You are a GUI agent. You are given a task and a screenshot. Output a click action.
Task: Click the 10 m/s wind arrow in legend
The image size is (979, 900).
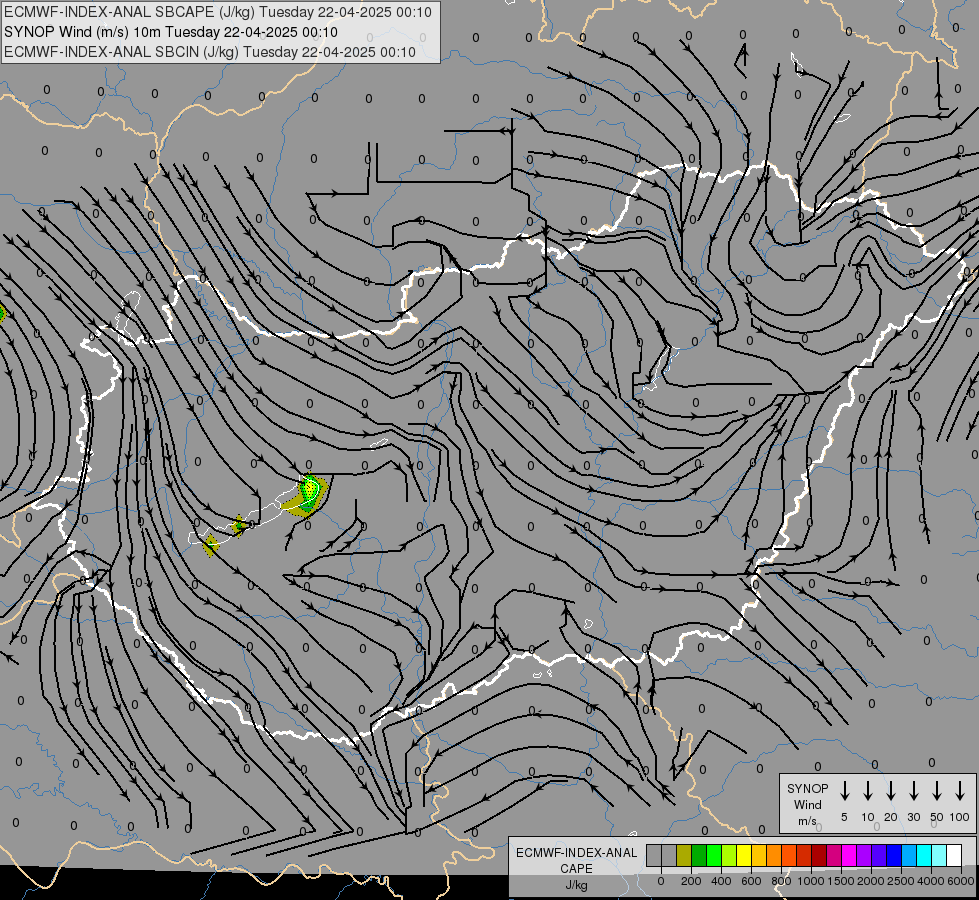867,791
